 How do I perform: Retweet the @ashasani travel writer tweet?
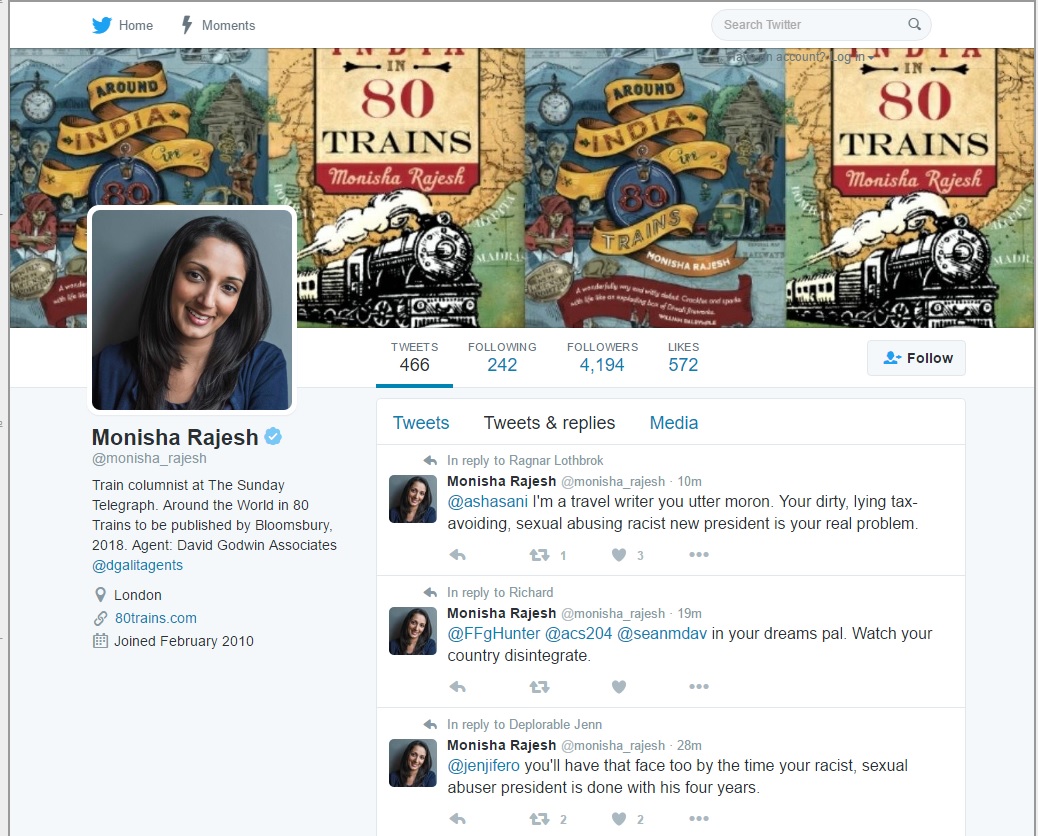540,555
